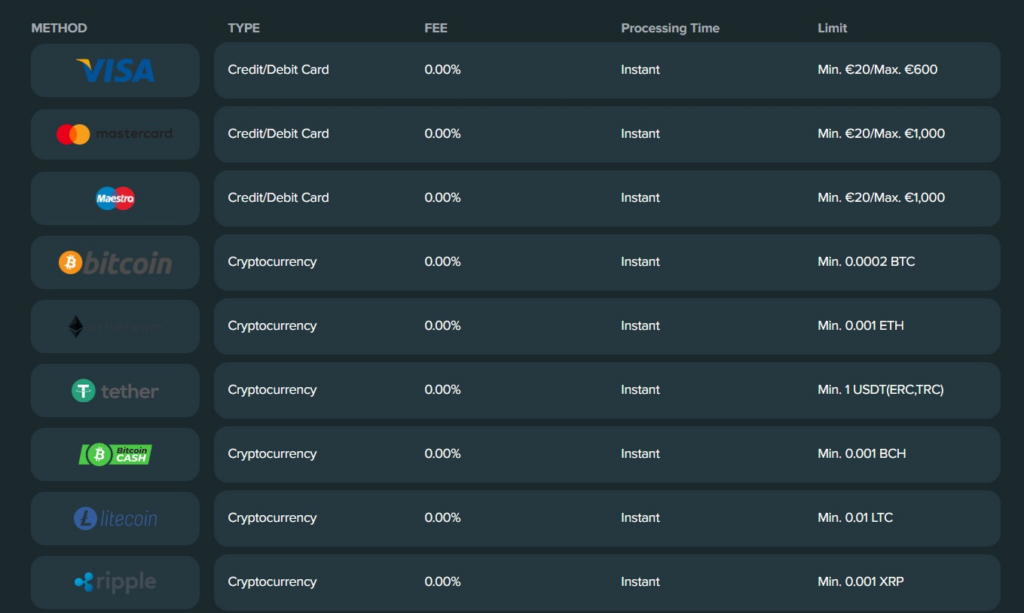Screen dimensions: 1024x613
Task: Pick the Ripple payment logo
Action: (x=115, y=582)
